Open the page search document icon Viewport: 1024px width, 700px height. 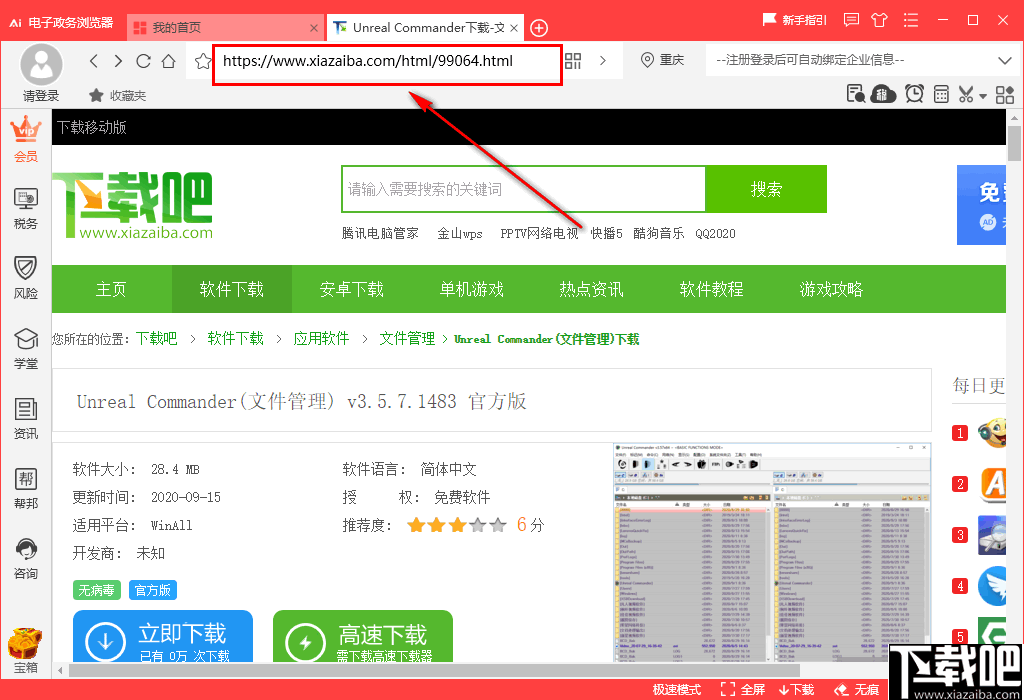(x=855, y=93)
